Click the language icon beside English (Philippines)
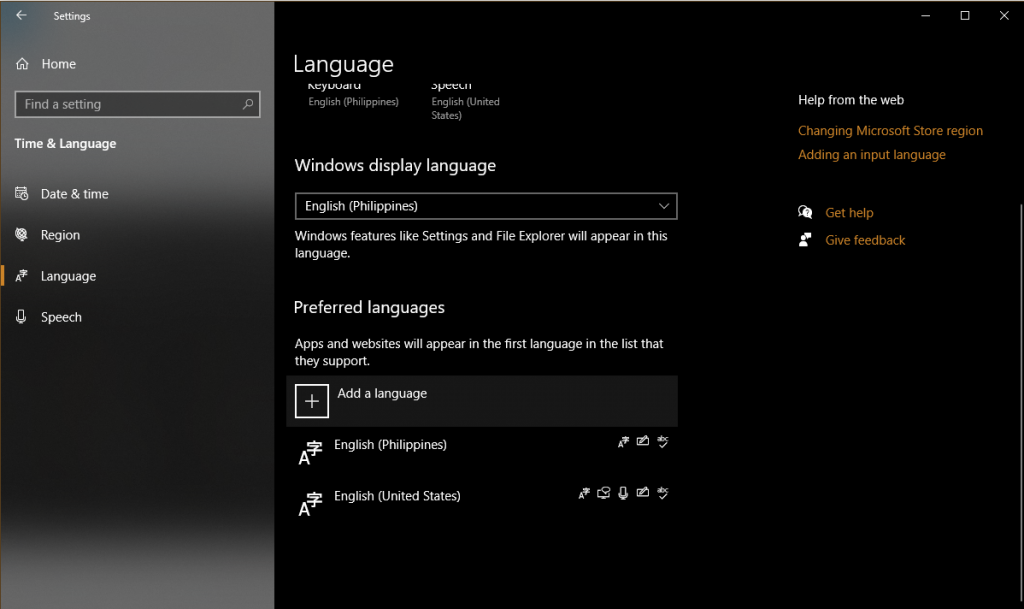The image size is (1024, 609). pos(310,453)
